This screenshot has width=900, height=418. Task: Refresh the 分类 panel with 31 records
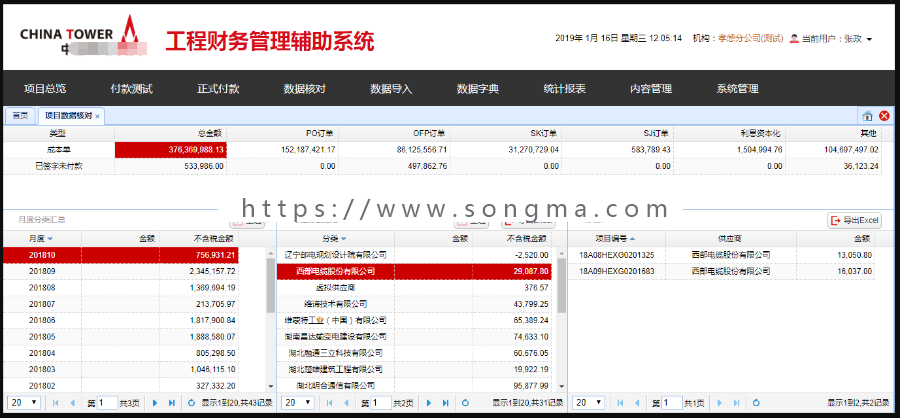click(465, 403)
